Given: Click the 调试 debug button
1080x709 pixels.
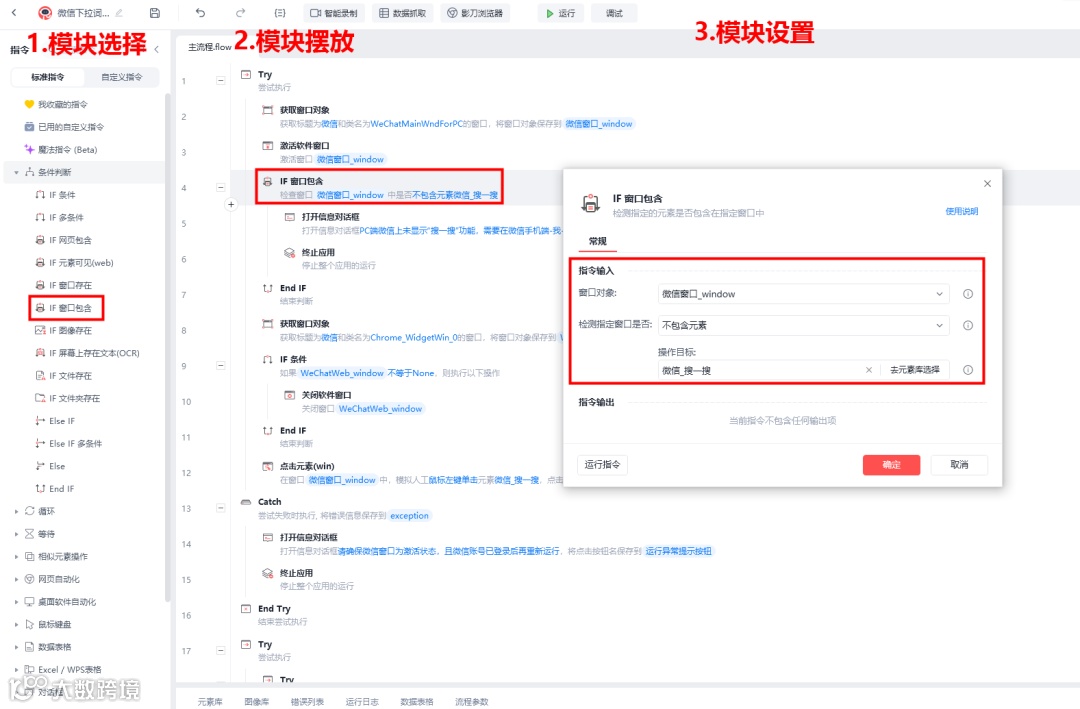Looking at the screenshot, I should [x=614, y=13].
